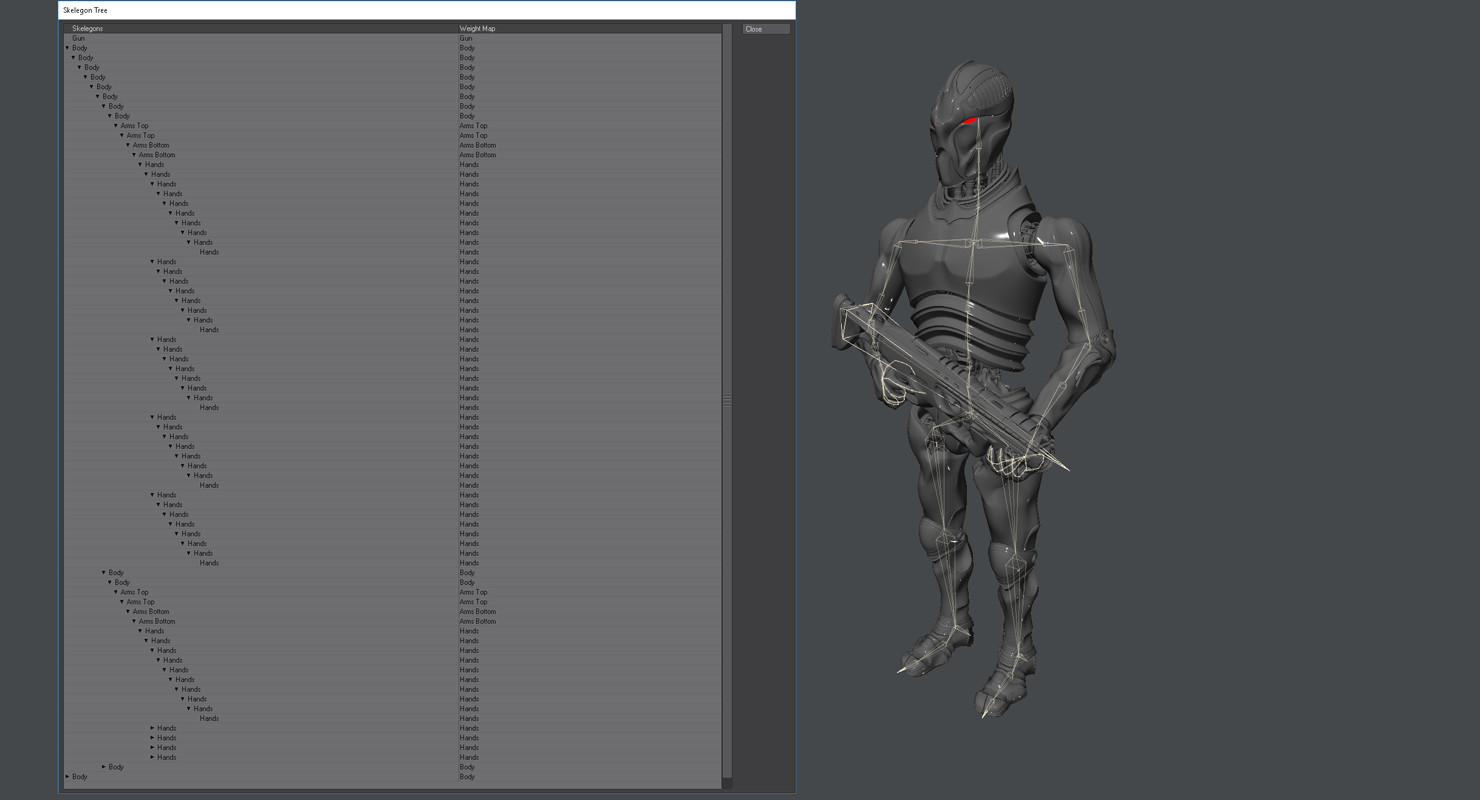Expand the collapsed Body entry at tree bottom
1480x800 pixels.
click(x=66, y=776)
